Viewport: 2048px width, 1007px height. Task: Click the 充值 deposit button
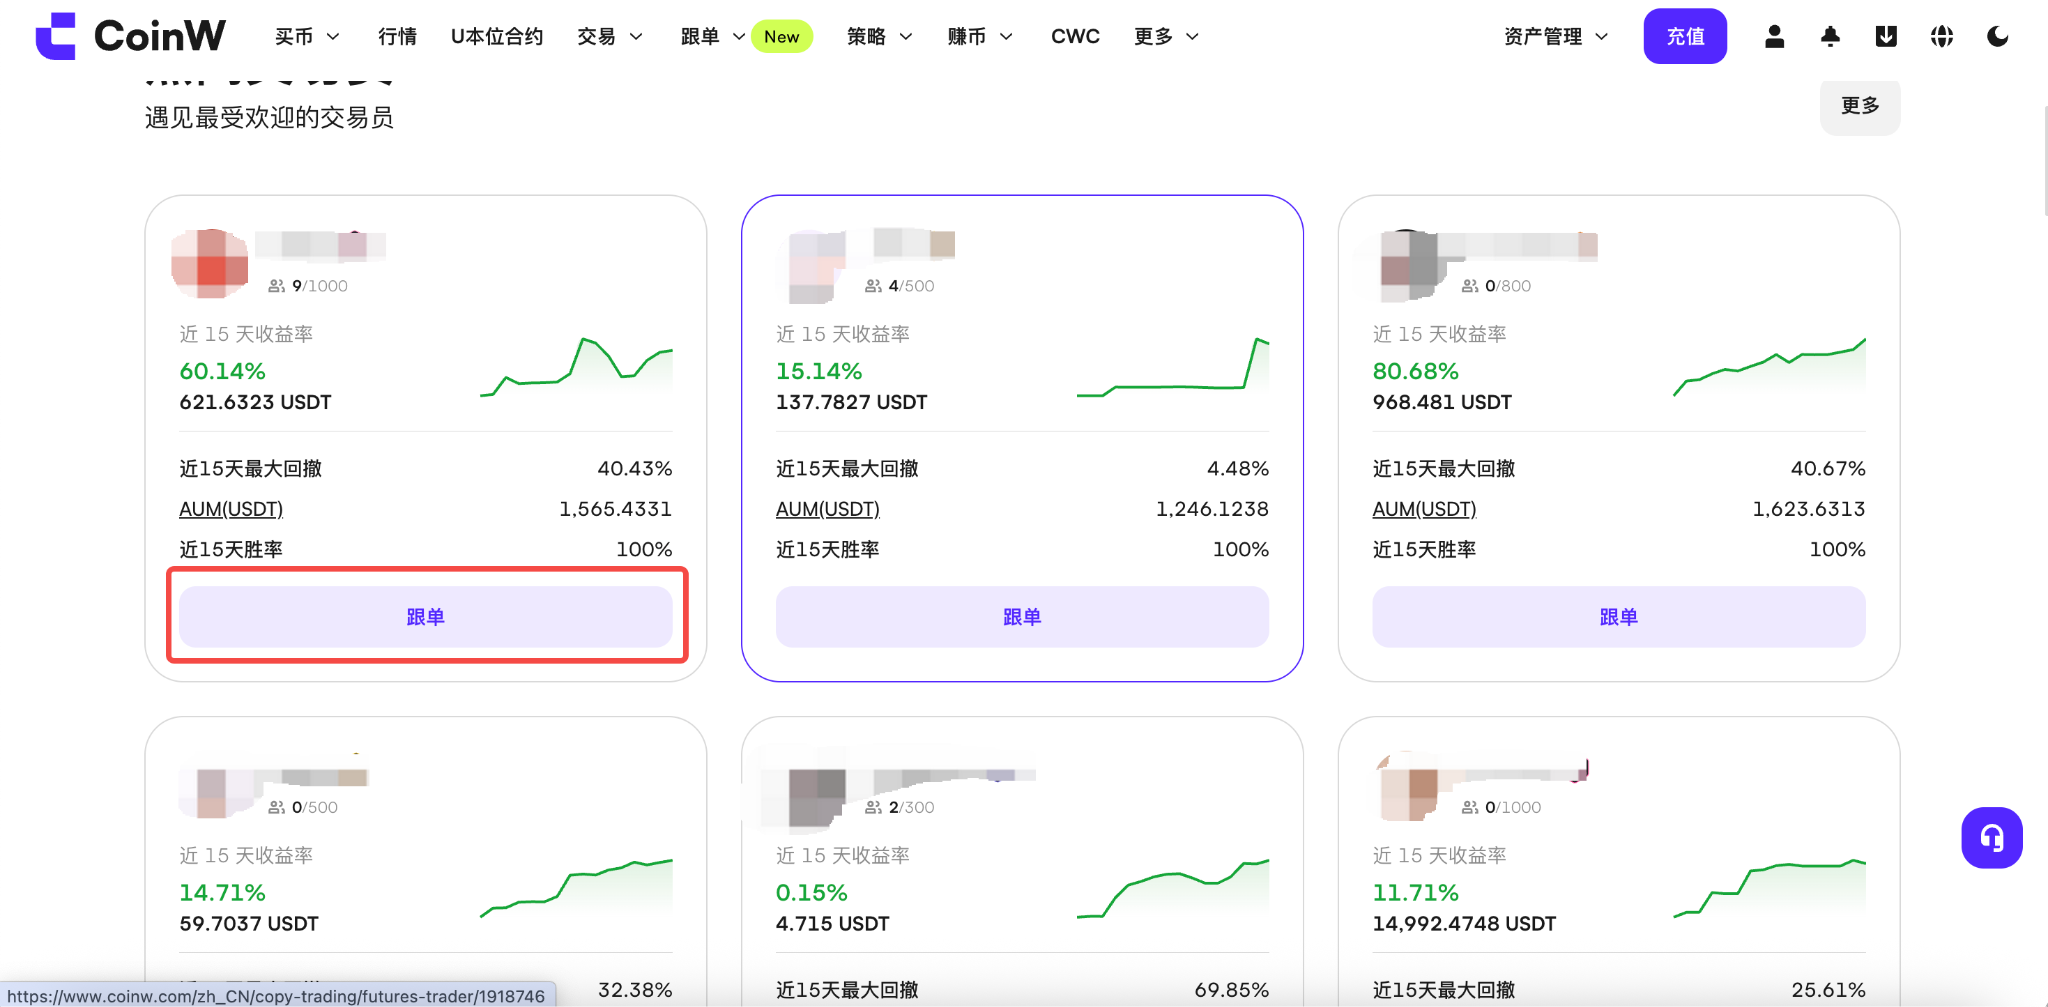point(1685,36)
